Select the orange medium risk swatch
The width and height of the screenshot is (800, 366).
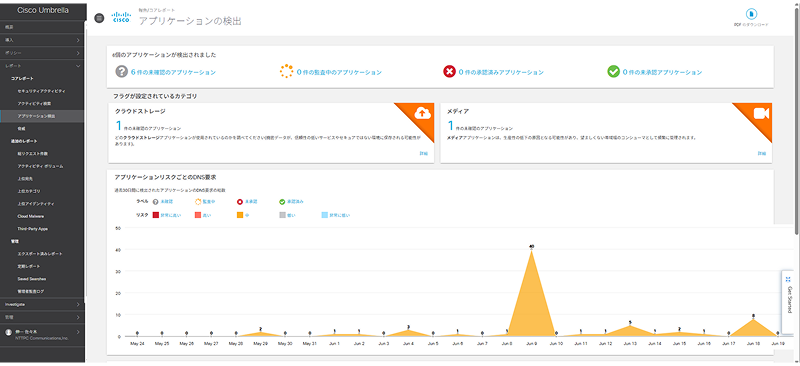[240, 215]
